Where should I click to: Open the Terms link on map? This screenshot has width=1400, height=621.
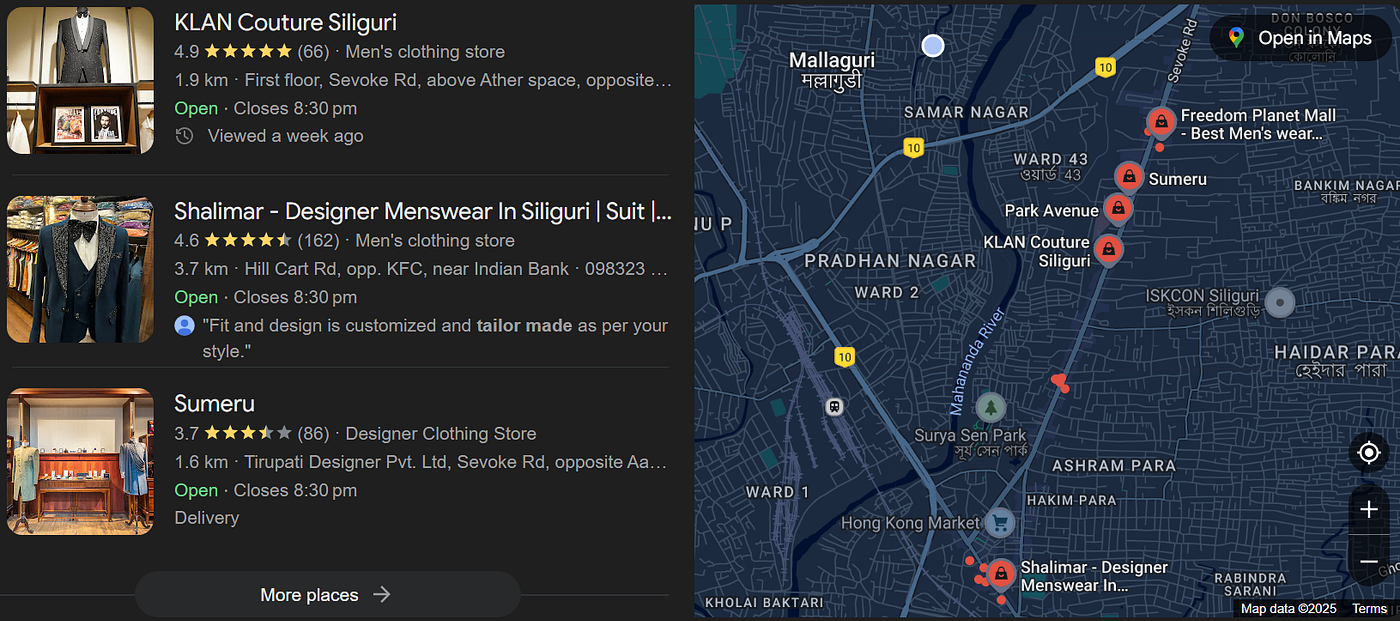(1370, 609)
